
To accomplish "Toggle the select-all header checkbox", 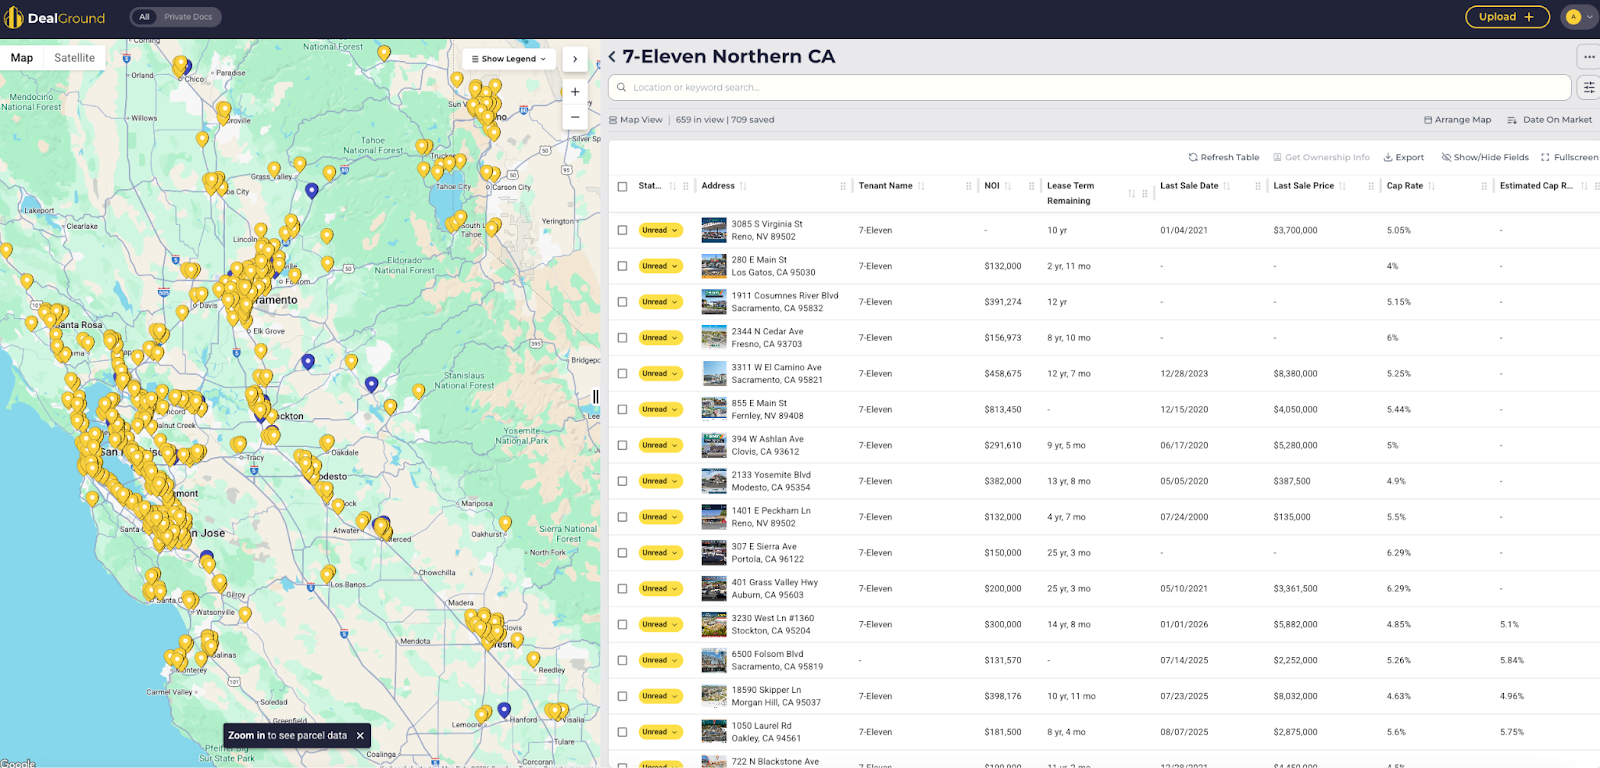I will 622,186.
